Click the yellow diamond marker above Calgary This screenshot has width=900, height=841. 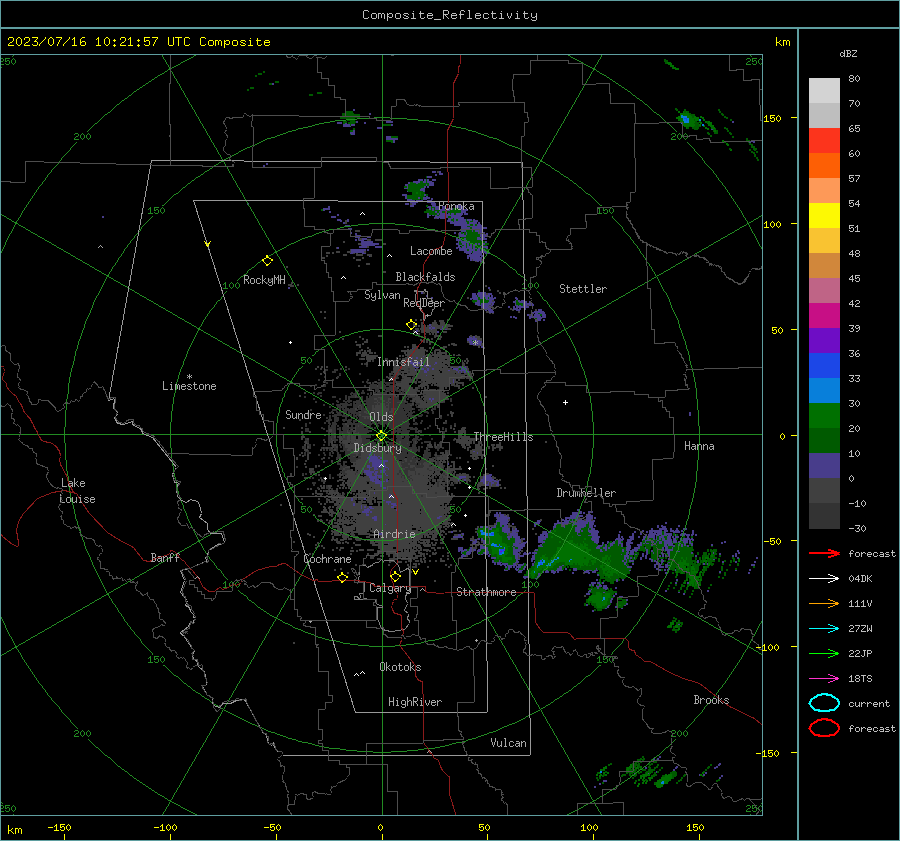(395, 576)
